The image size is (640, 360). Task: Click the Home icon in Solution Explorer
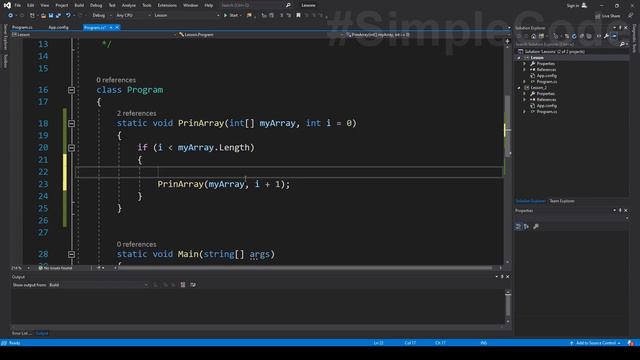pyautogui.click(x=533, y=36)
